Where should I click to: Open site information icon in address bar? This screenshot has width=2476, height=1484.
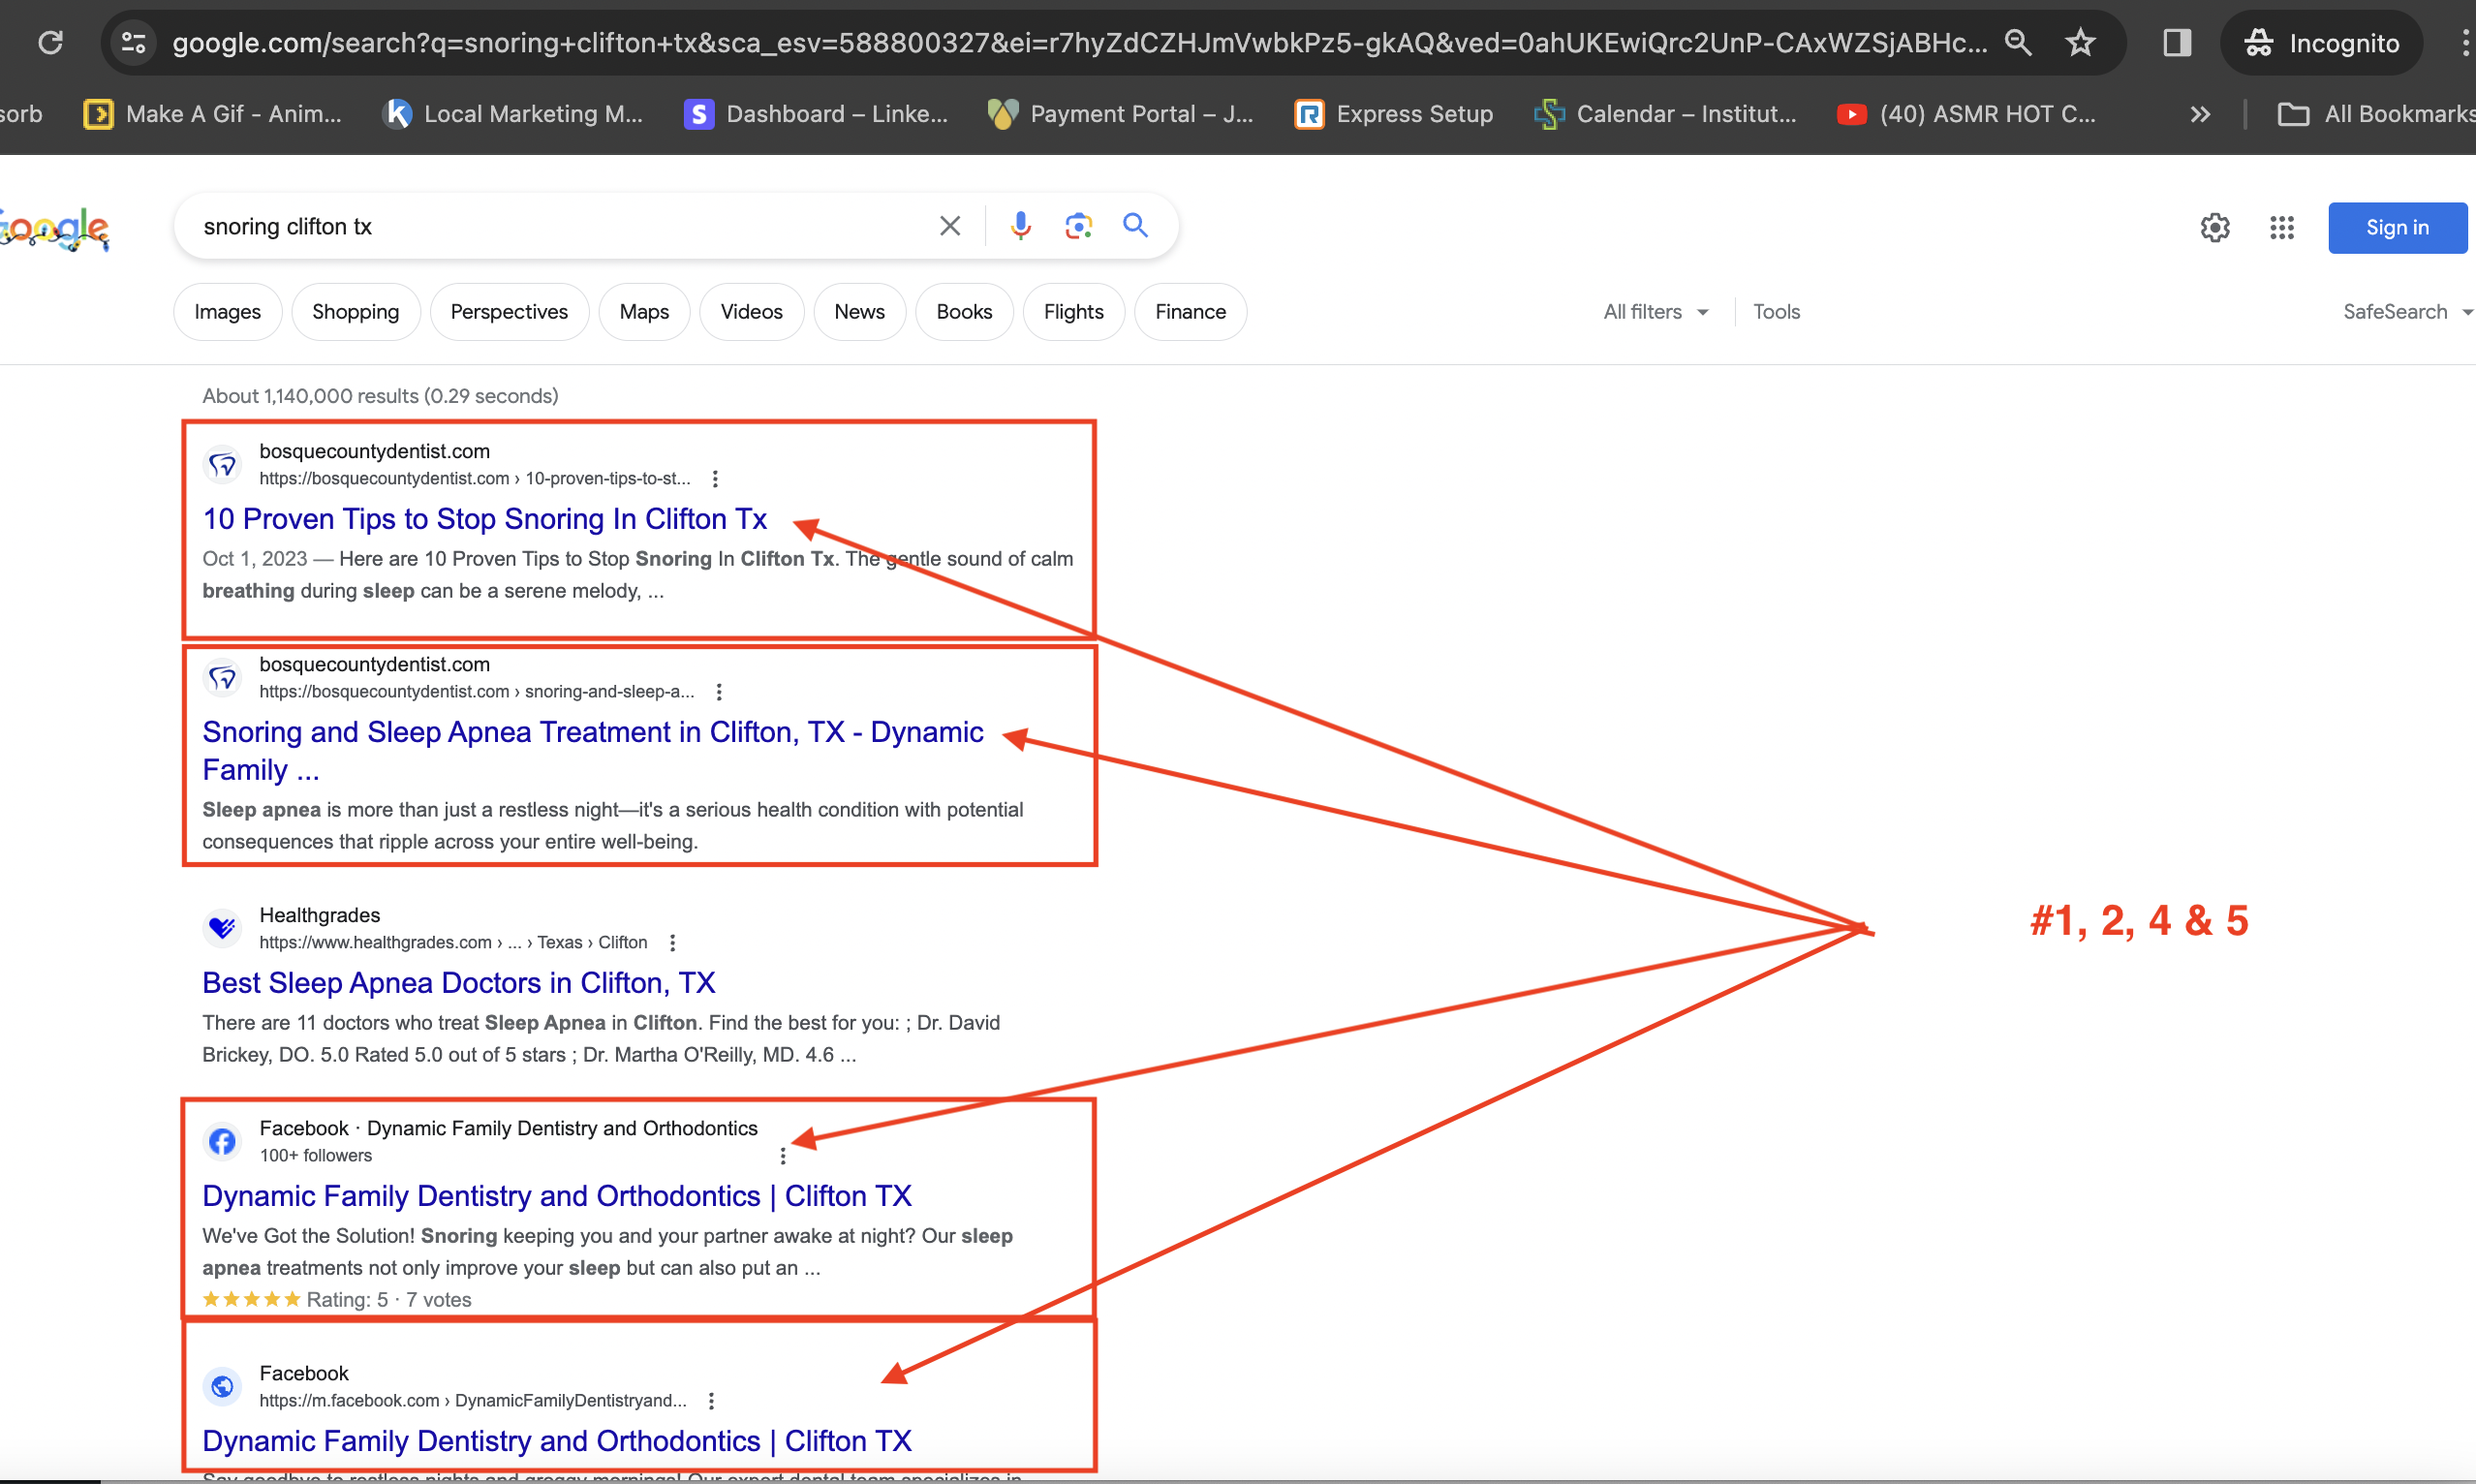tap(133, 42)
